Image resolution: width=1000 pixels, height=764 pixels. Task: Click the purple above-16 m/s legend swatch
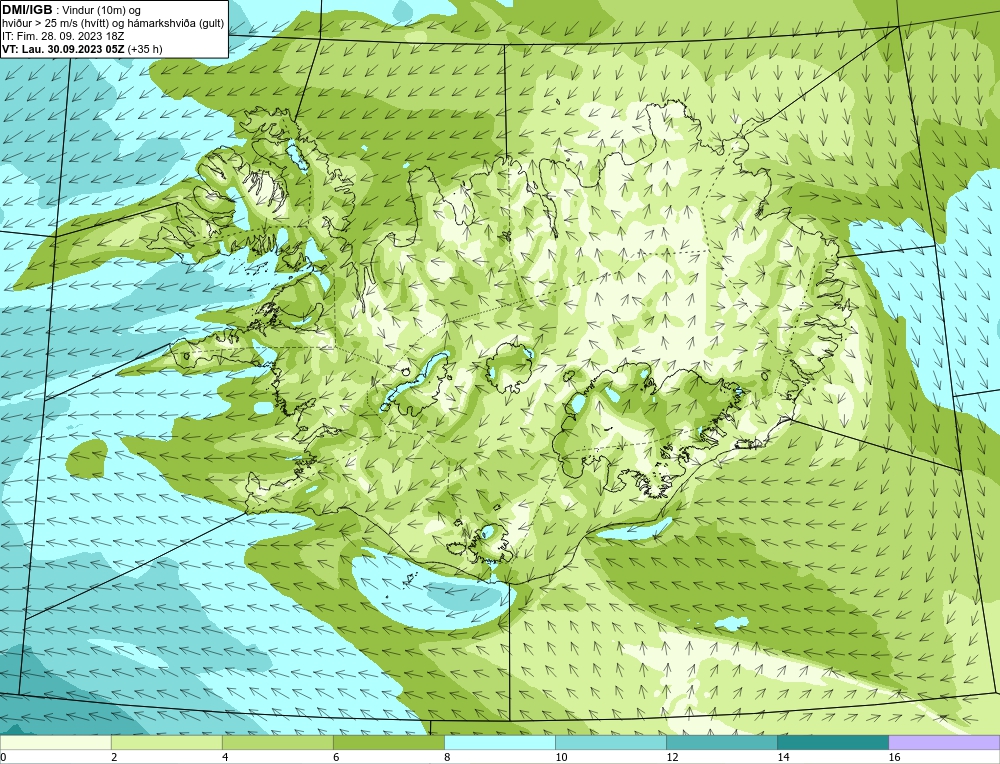click(944, 742)
